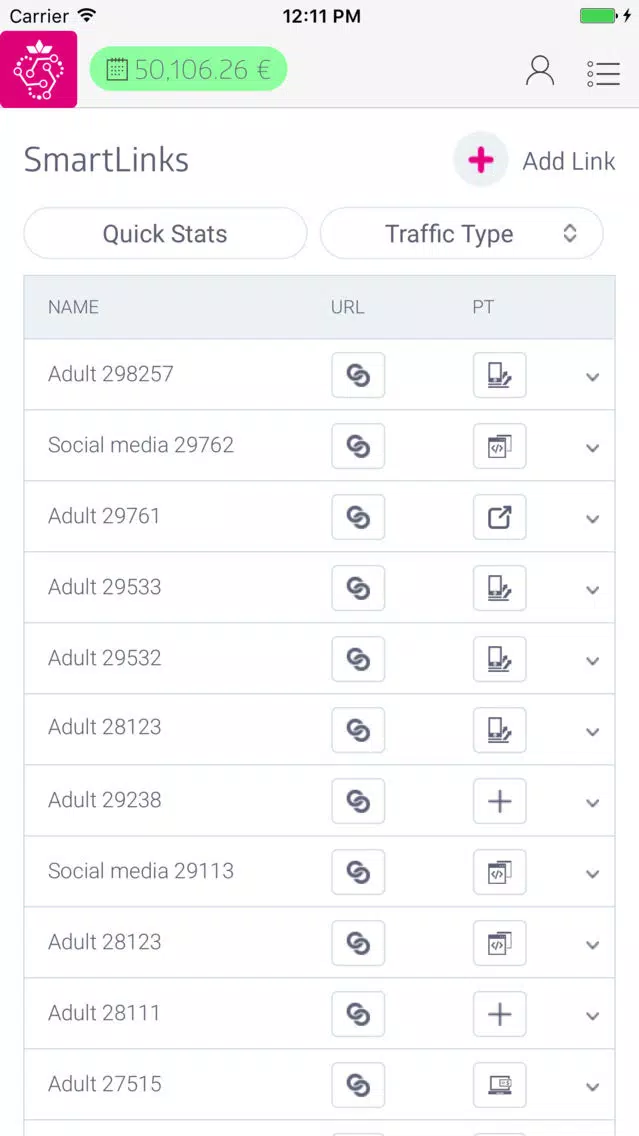Open the pink app logo home icon
Viewport: 639px width, 1136px height.
click(38, 70)
